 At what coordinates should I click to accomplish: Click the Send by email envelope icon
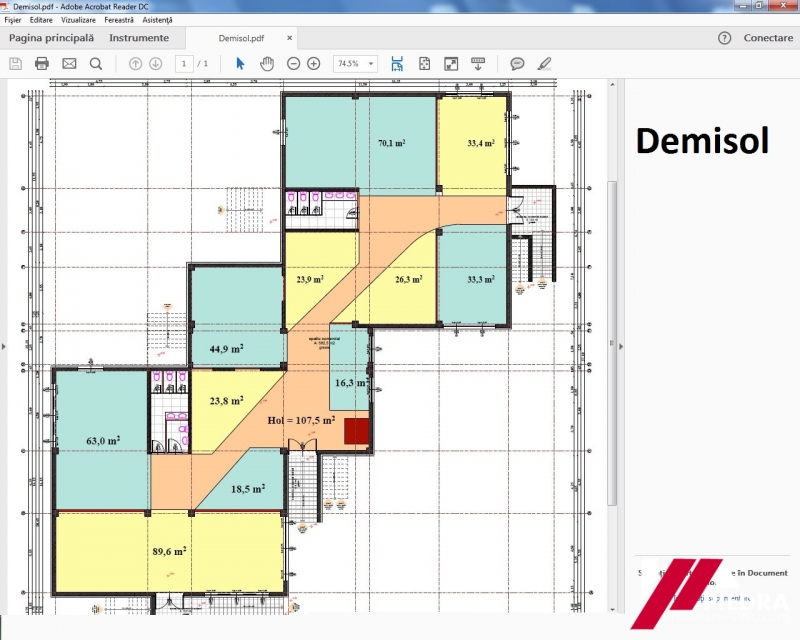coord(69,63)
